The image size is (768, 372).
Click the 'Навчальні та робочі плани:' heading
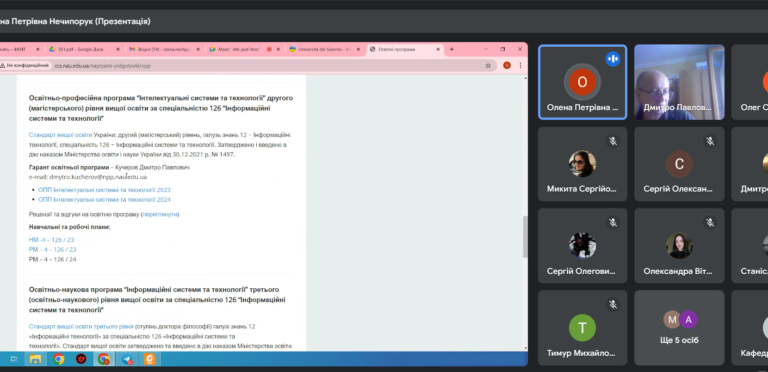pos(70,227)
